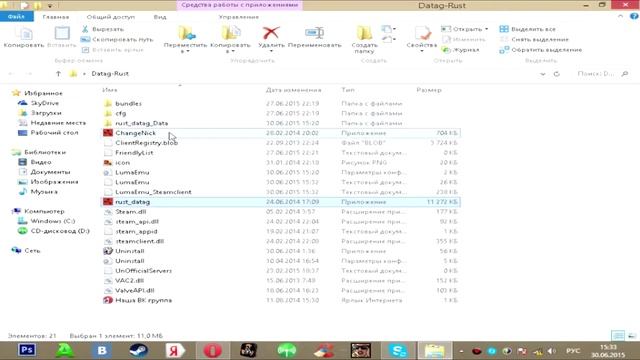Screen dimensions: 640x360
Task: Switch to the Главная ribbon tab
Action: pos(56,17)
